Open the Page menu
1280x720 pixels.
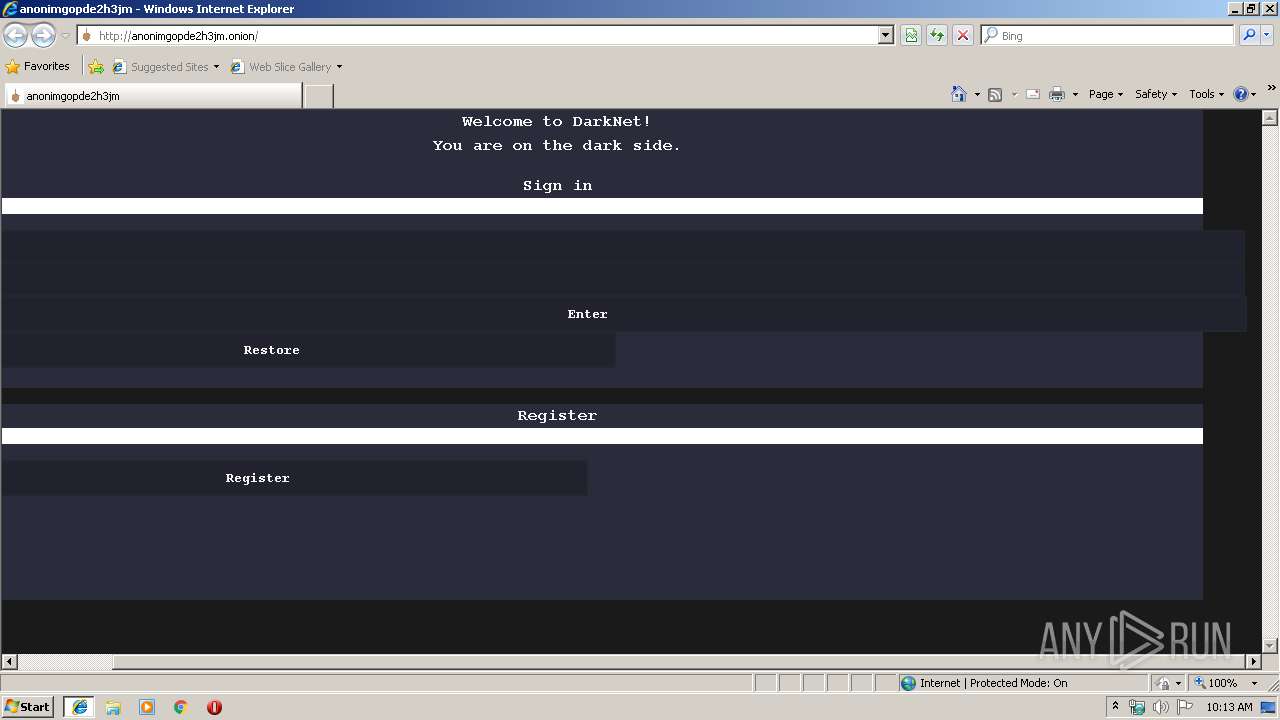point(1105,94)
